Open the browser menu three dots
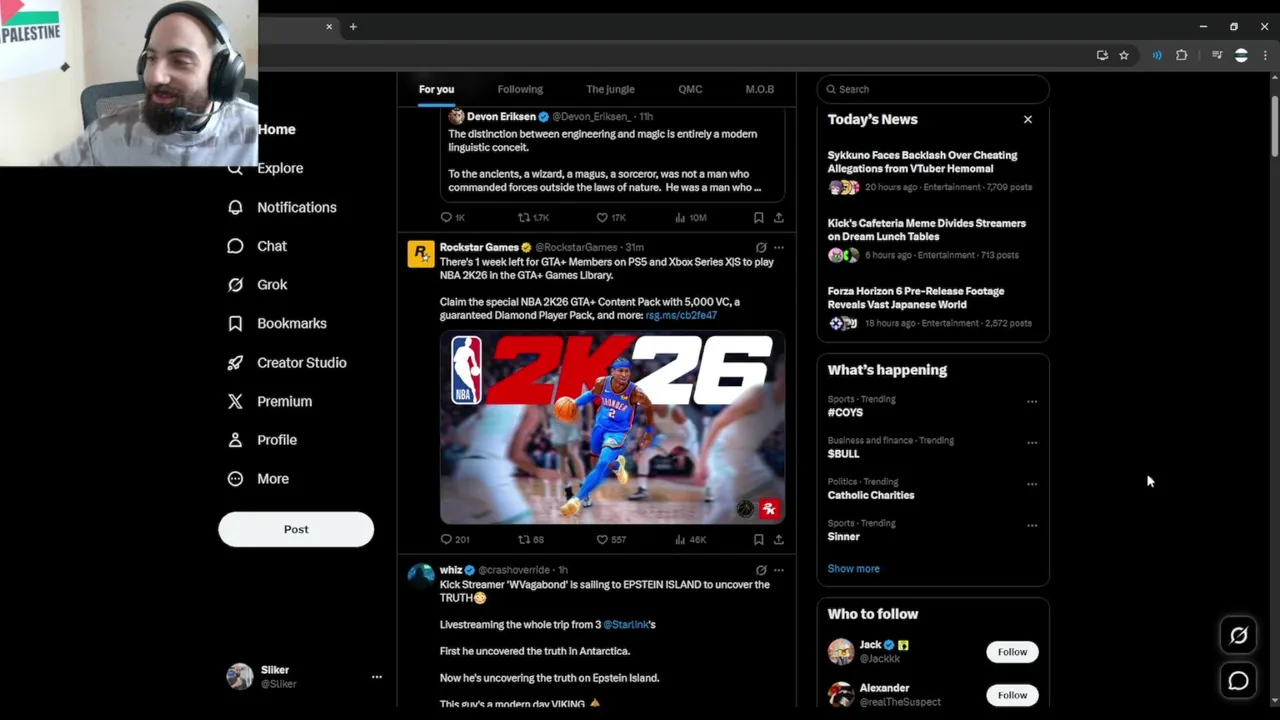Screen dimensions: 1280x720 point(1265,55)
